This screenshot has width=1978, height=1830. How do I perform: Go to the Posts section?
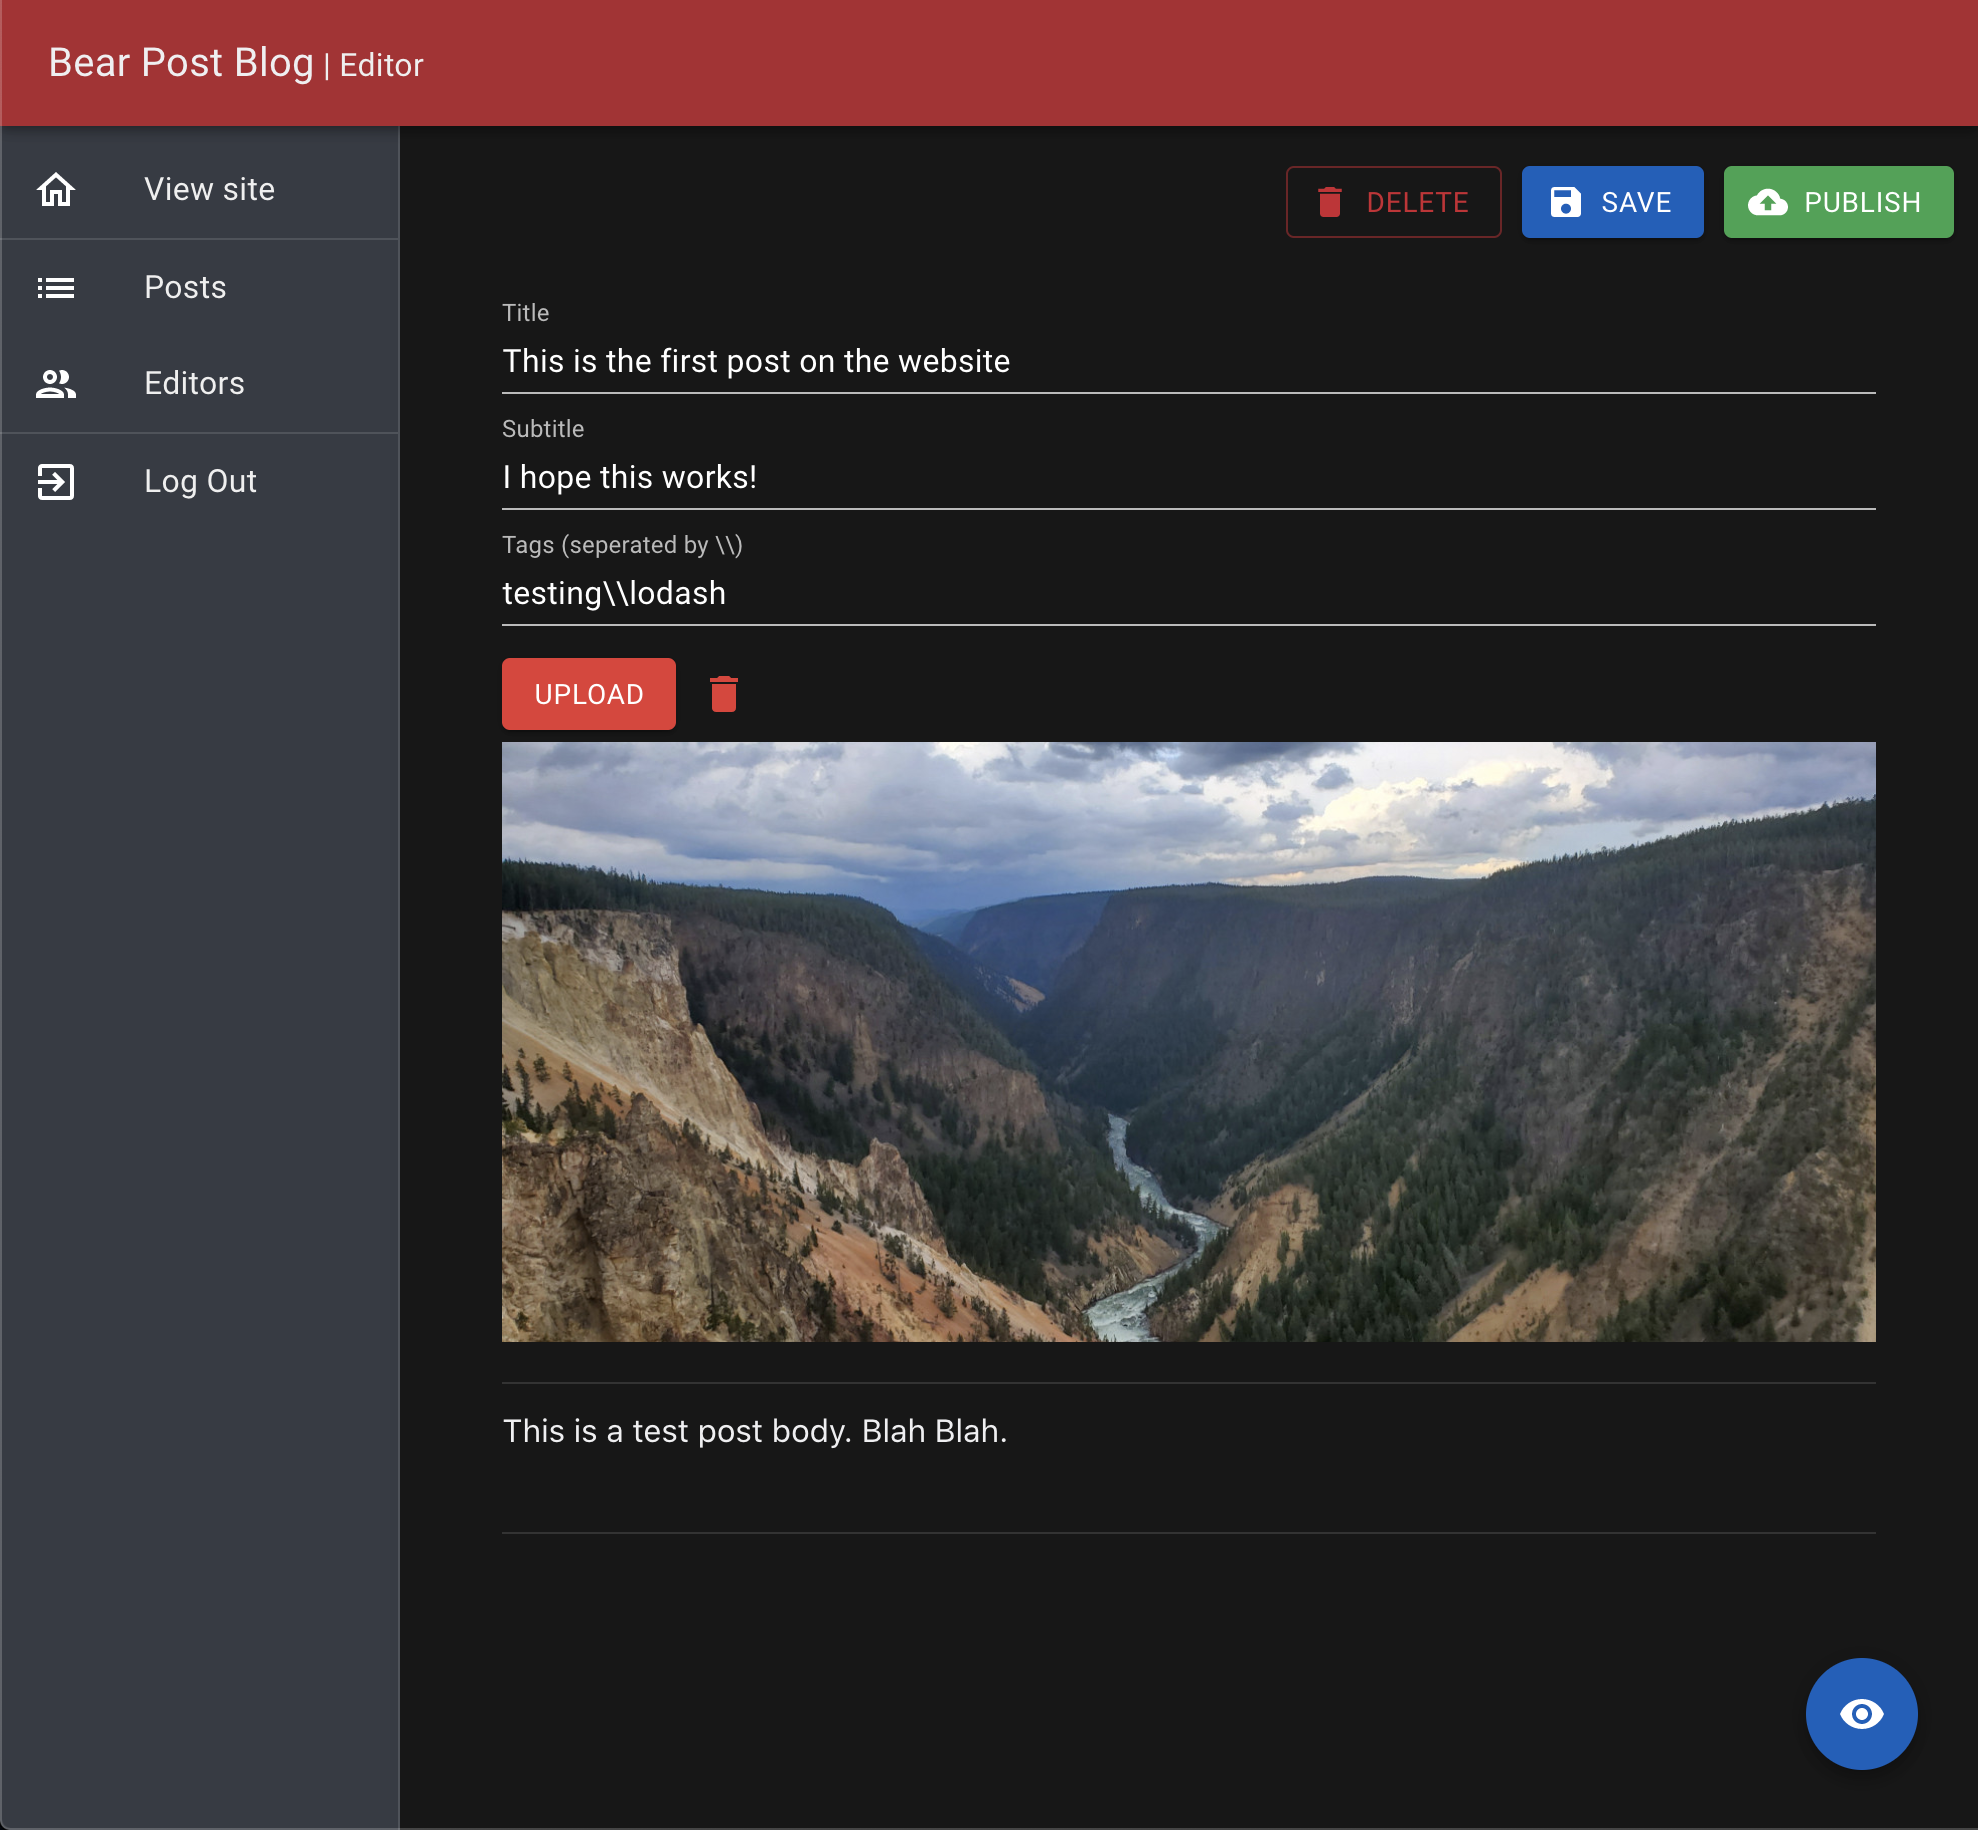185,288
